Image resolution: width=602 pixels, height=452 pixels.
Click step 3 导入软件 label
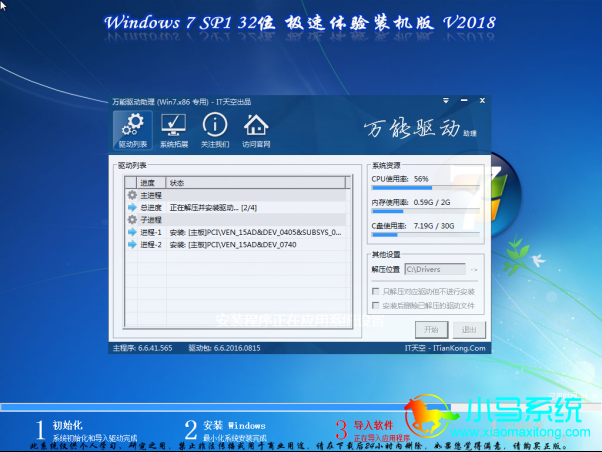pos(373,426)
